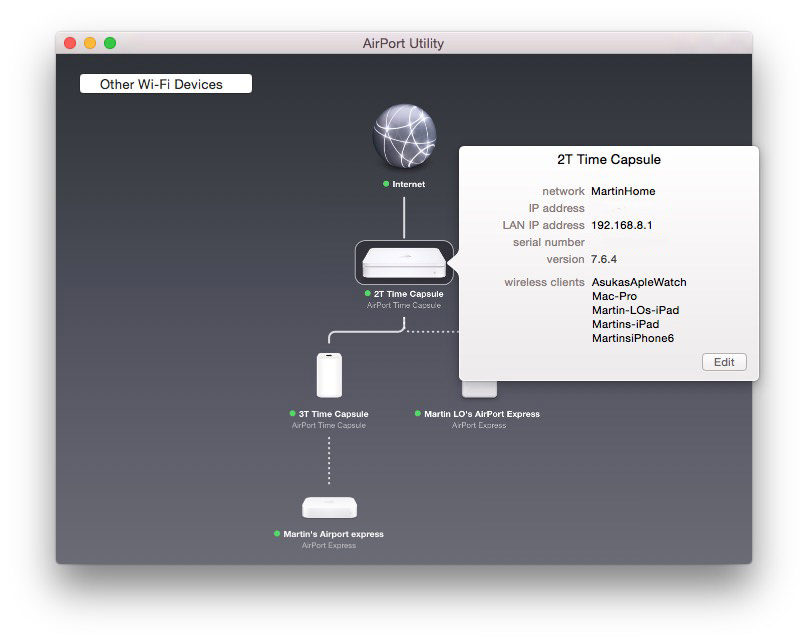Click the MartinHome network value
The height and width of the screenshot is (644, 808).
[623, 191]
